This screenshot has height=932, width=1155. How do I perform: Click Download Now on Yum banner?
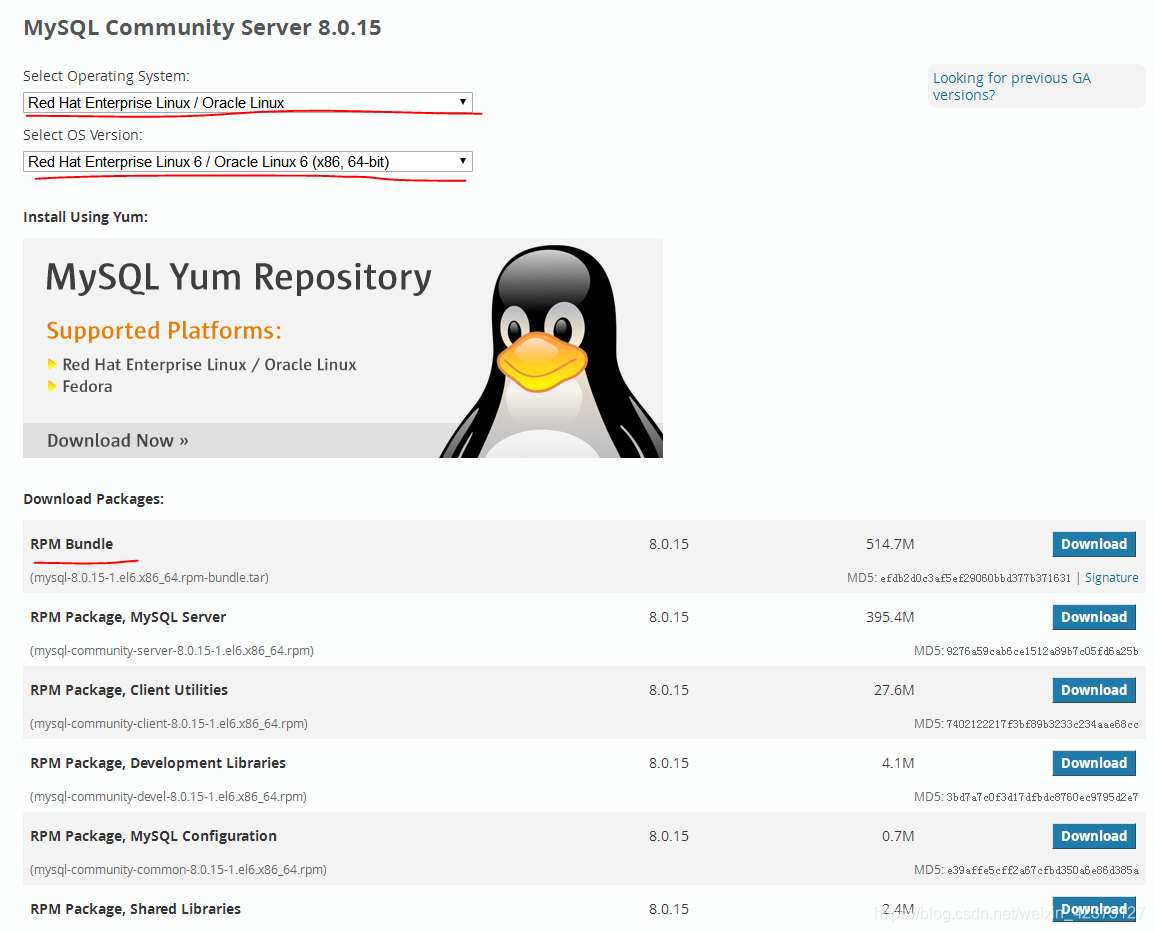coord(118,441)
